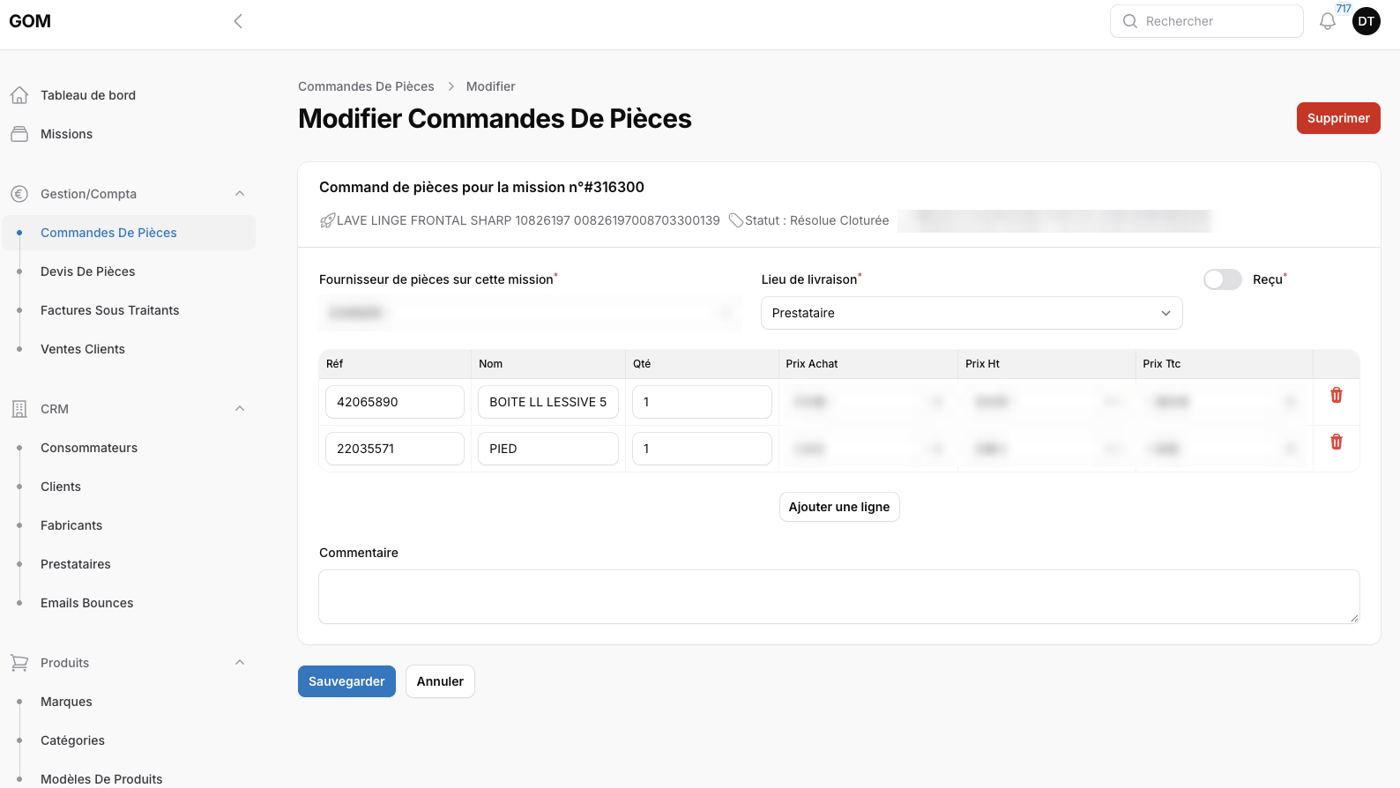
Task: Click the Nom field BOITE LL LESSIVE
Action: (548, 402)
